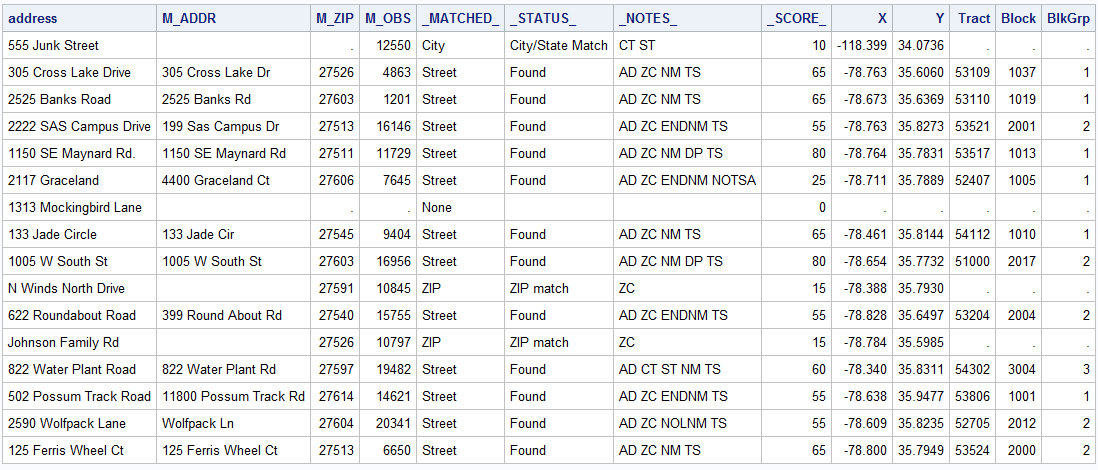Select the _STATUS_ column header
Image resolution: width=1098 pixels, height=470 pixels.
[543, 19]
